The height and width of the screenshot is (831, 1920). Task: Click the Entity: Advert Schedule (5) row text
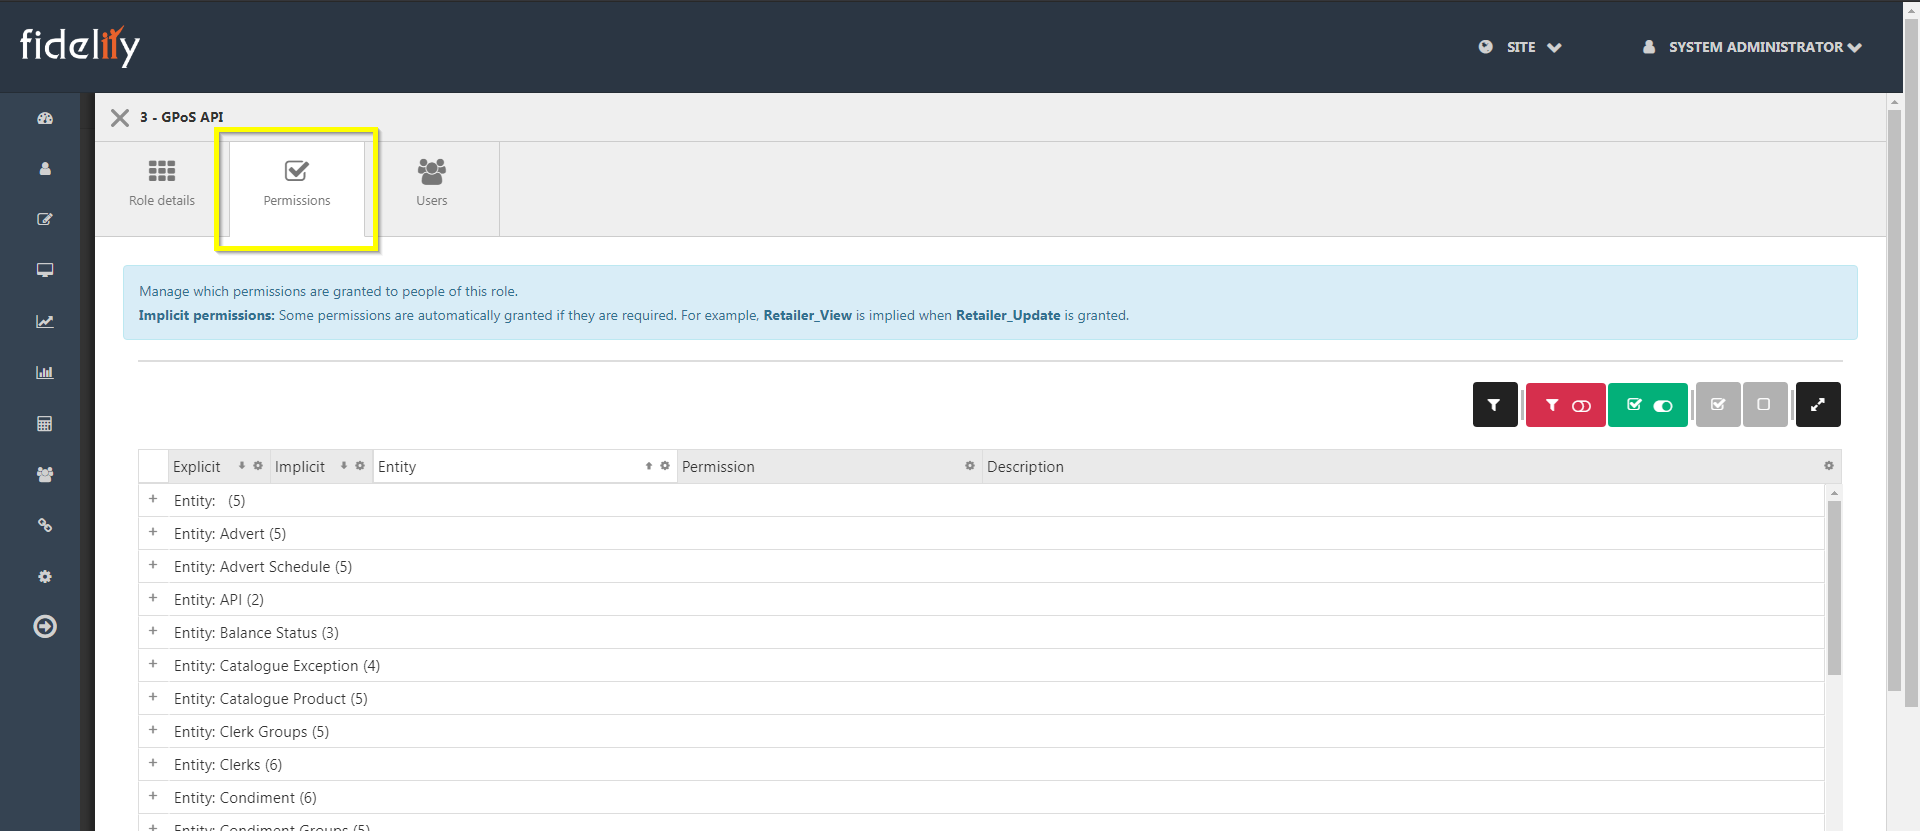coord(263,567)
